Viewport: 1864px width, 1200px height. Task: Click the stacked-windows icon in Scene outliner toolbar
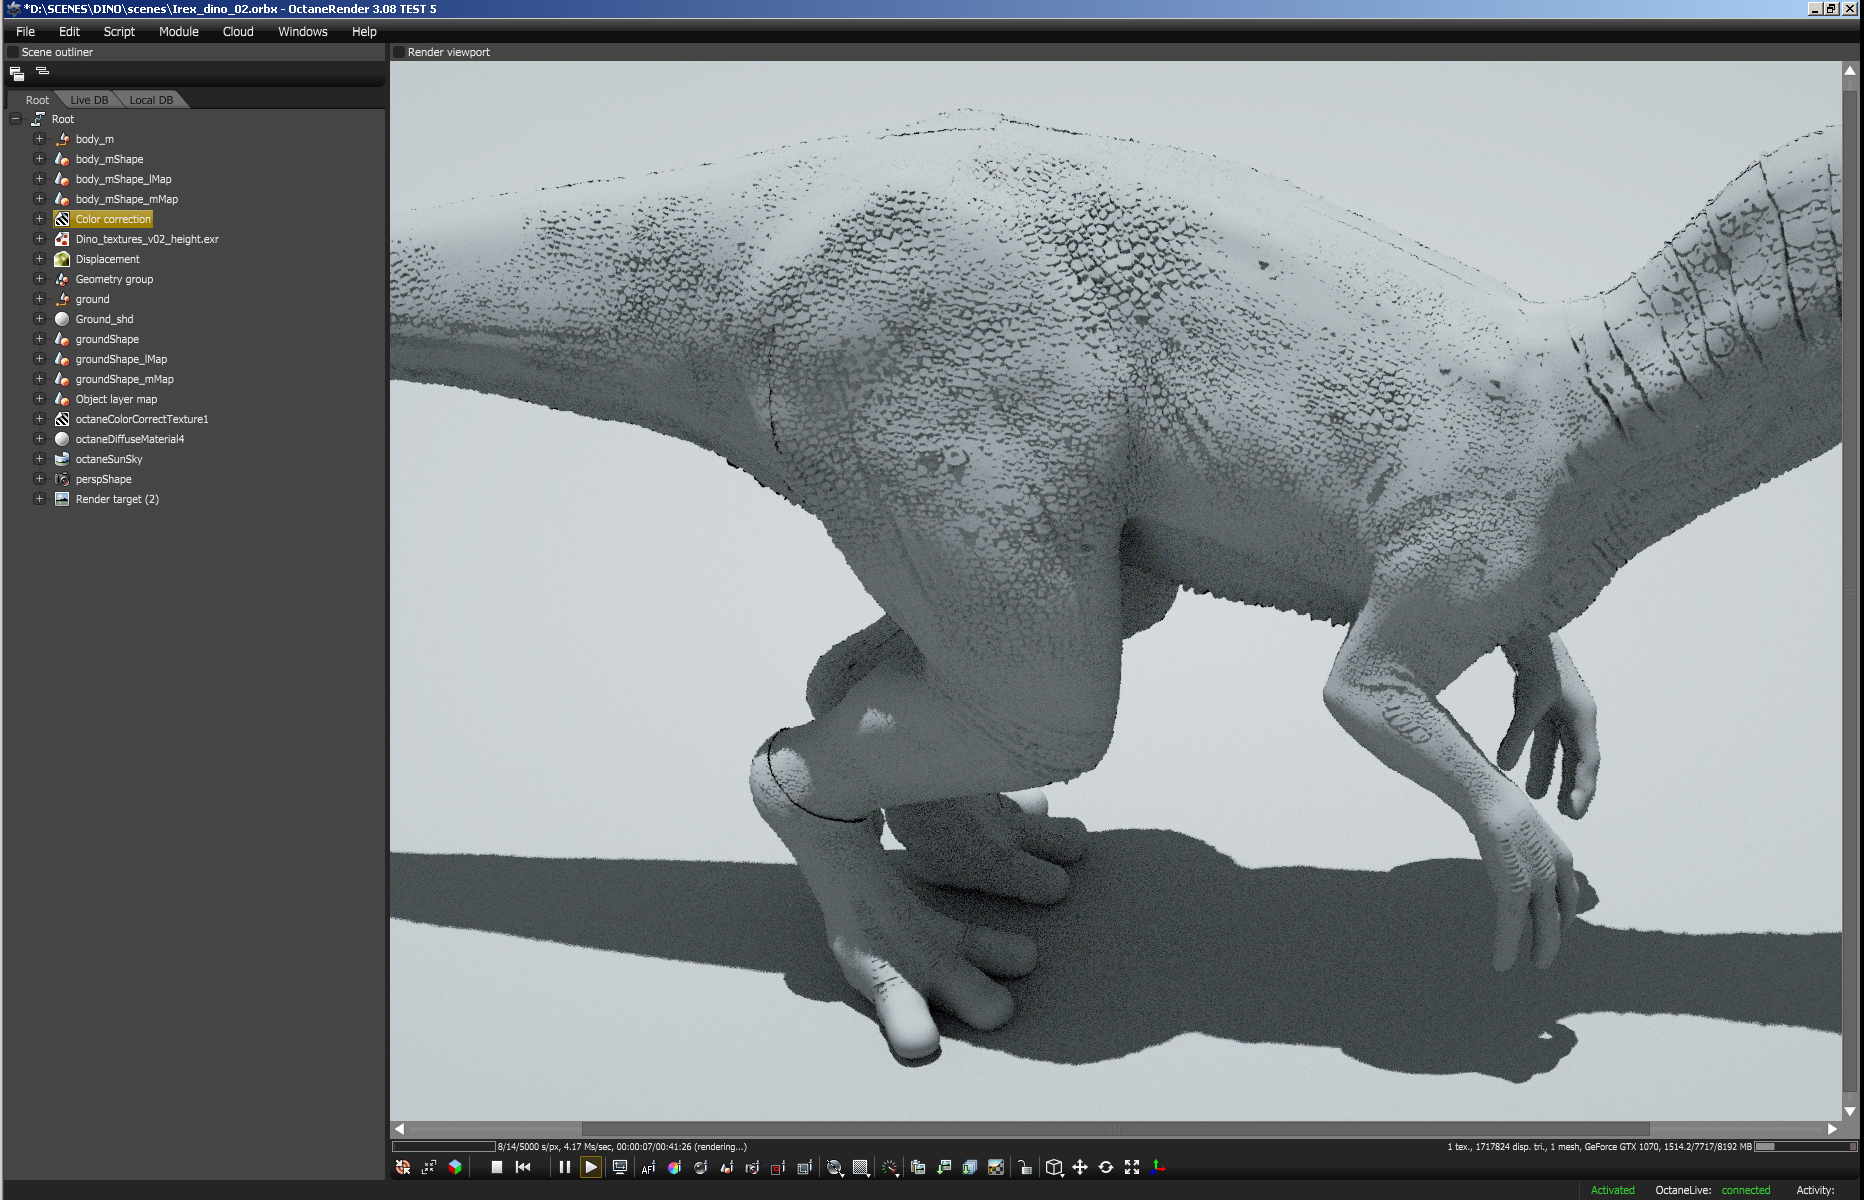tap(17, 73)
